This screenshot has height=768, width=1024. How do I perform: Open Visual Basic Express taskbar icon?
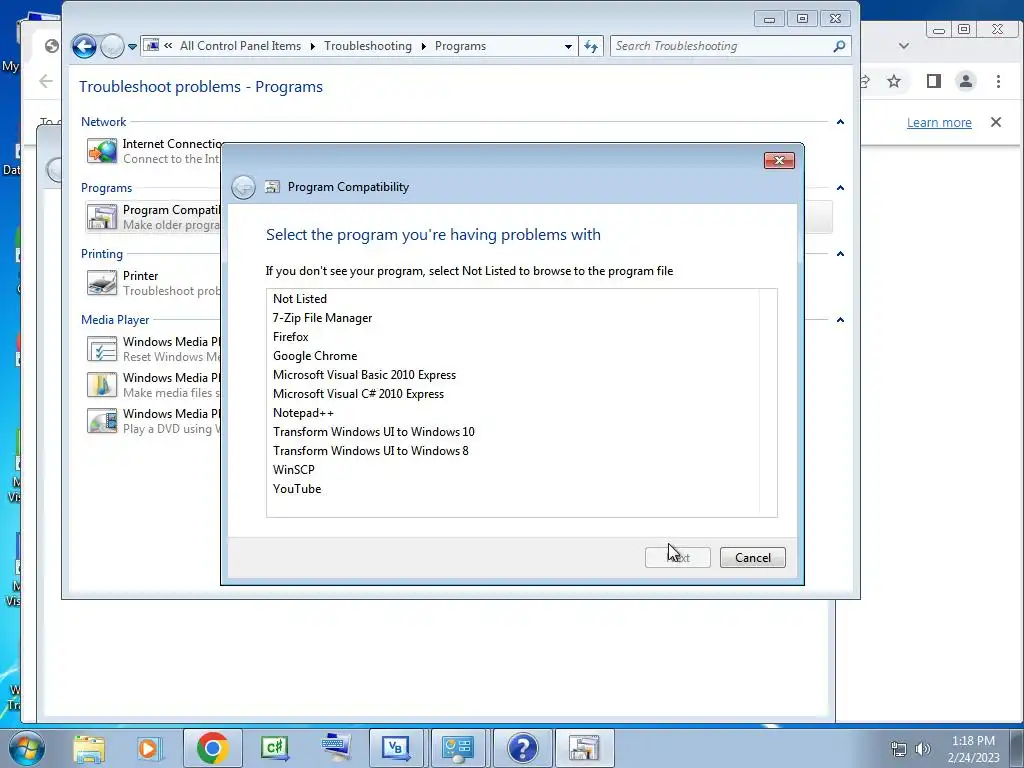(398, 748)
